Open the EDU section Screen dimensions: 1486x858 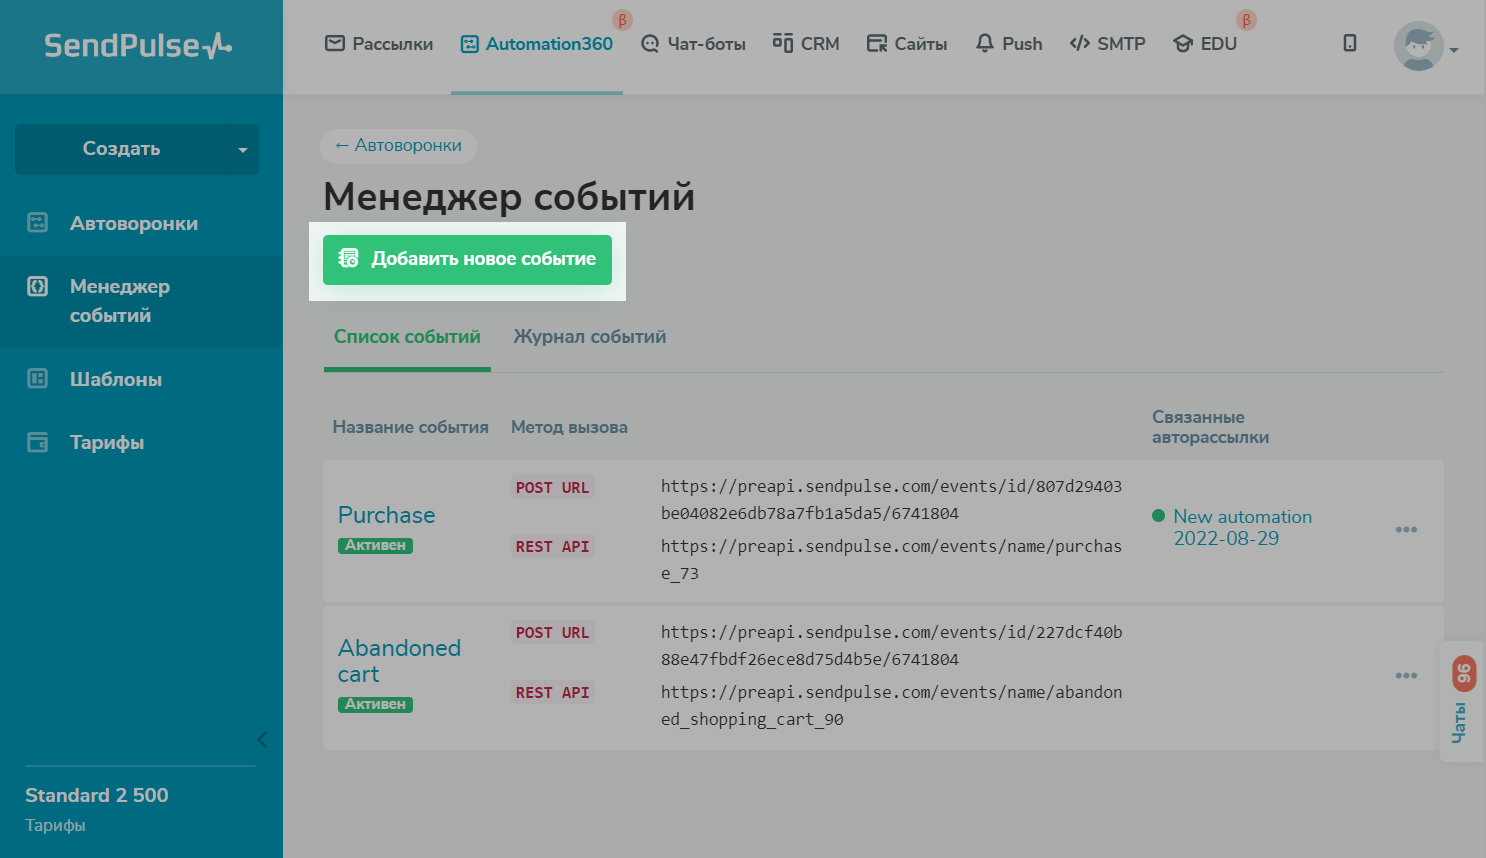coord(1205,44)
